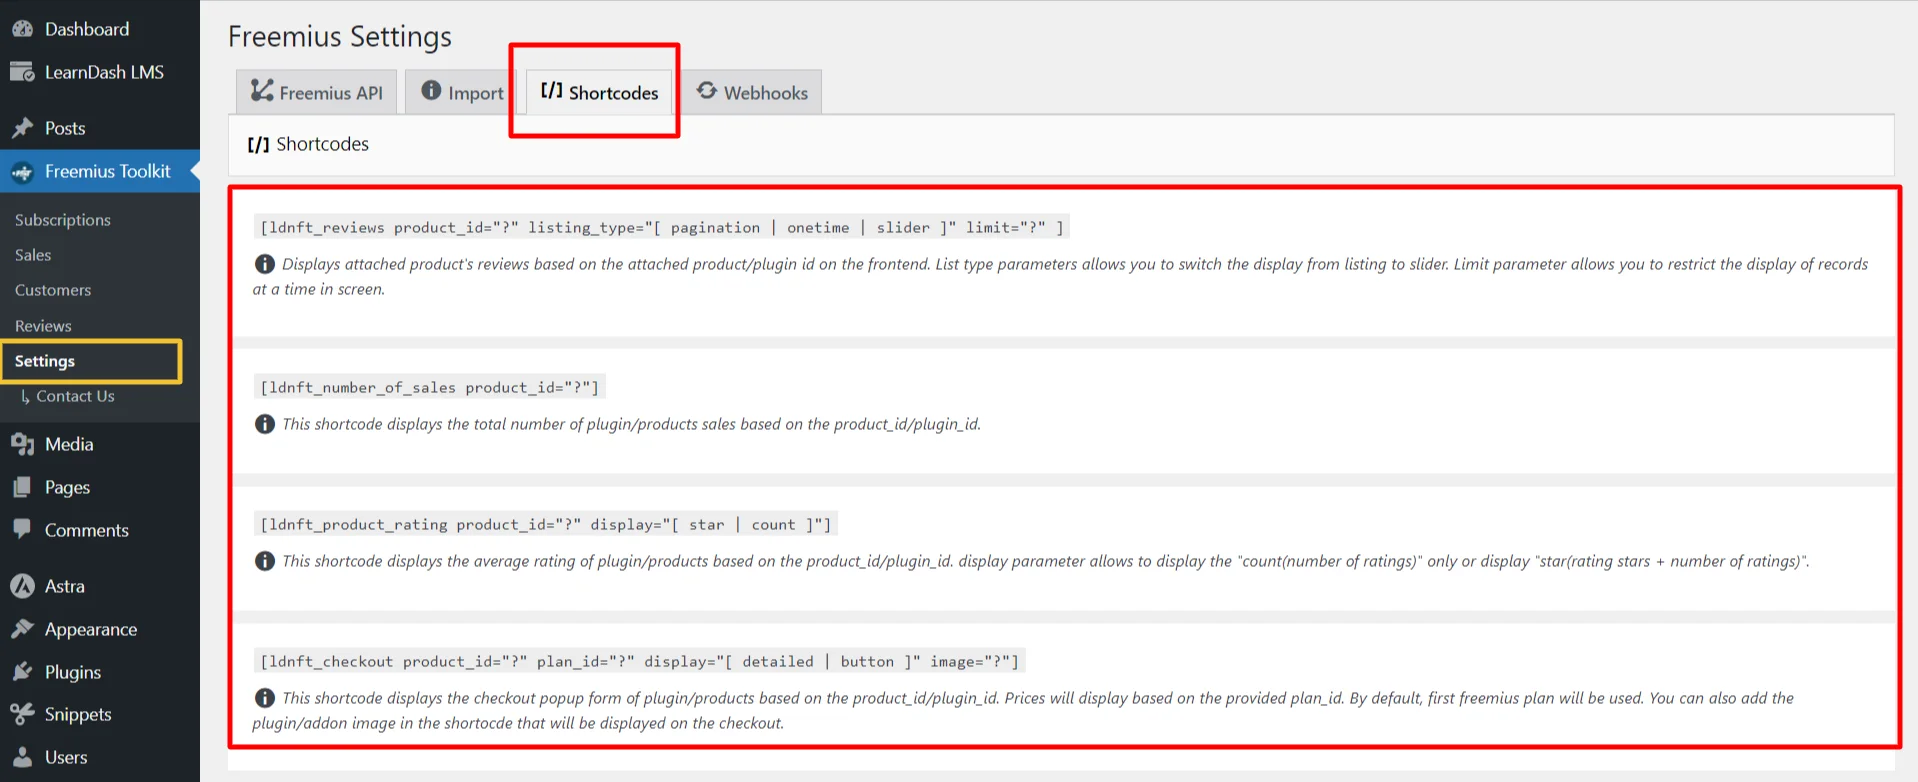Click the ldnft_number_of_sales shortcode text
Viewport: 1918px width, 782px height.
(x=430, y=387)
